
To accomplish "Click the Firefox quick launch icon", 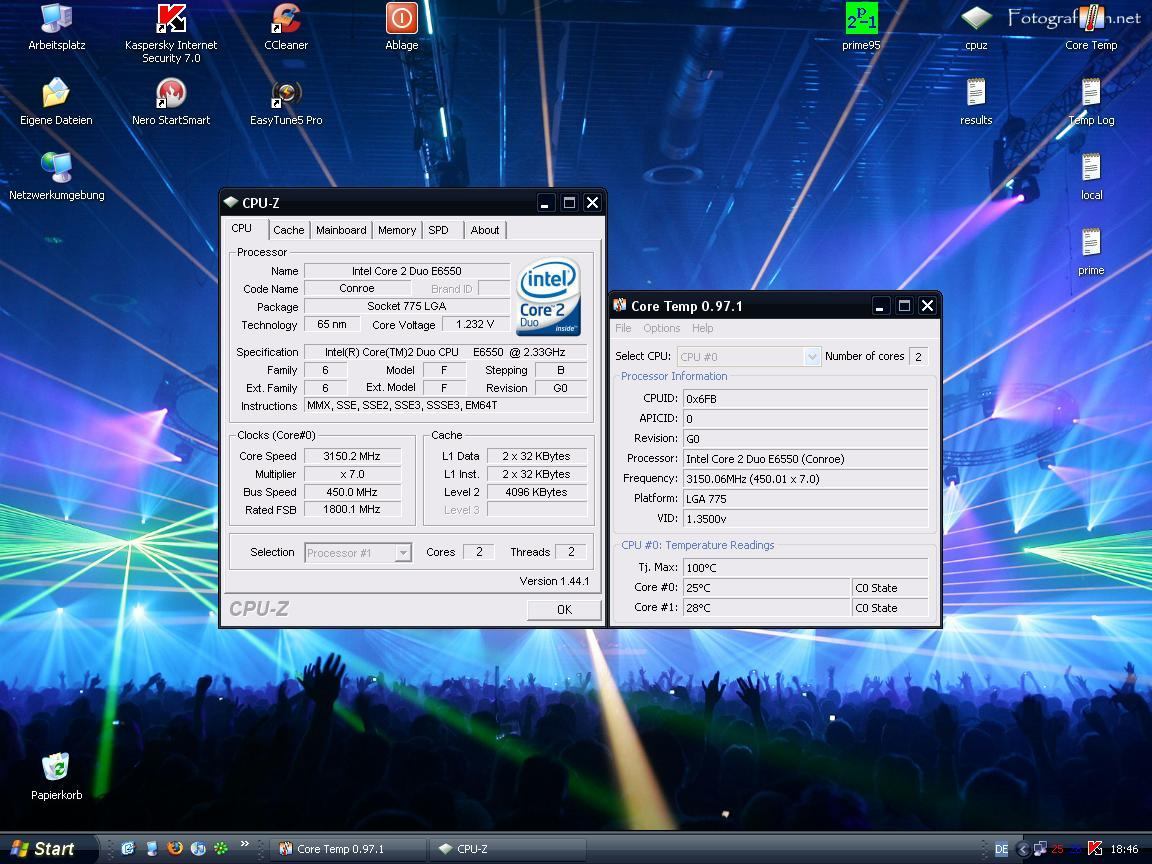I will point(175,849).
